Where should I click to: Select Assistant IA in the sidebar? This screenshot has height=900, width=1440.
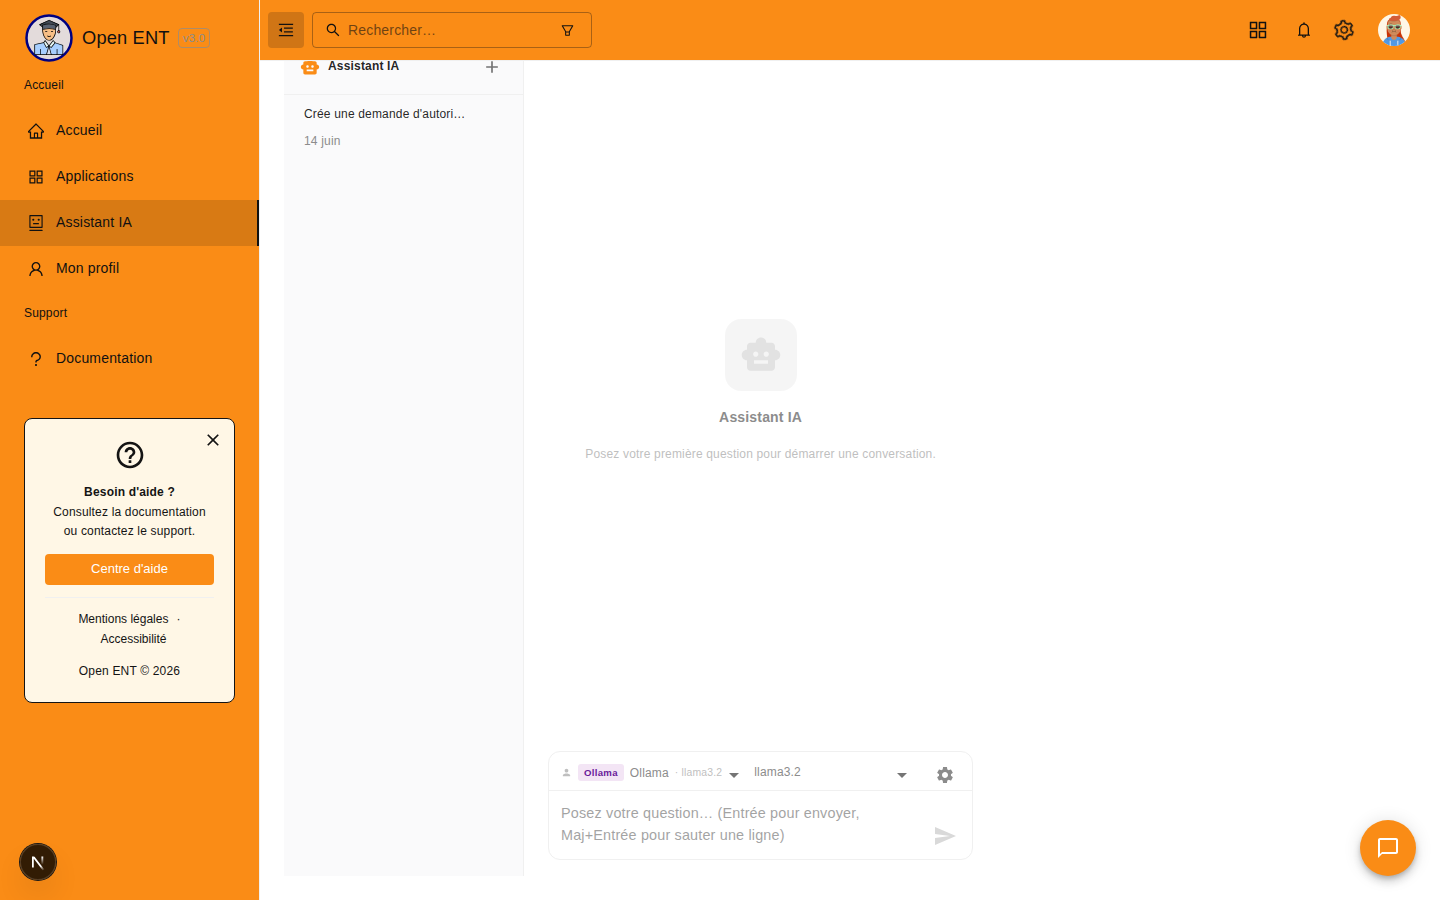click(130, 223)
